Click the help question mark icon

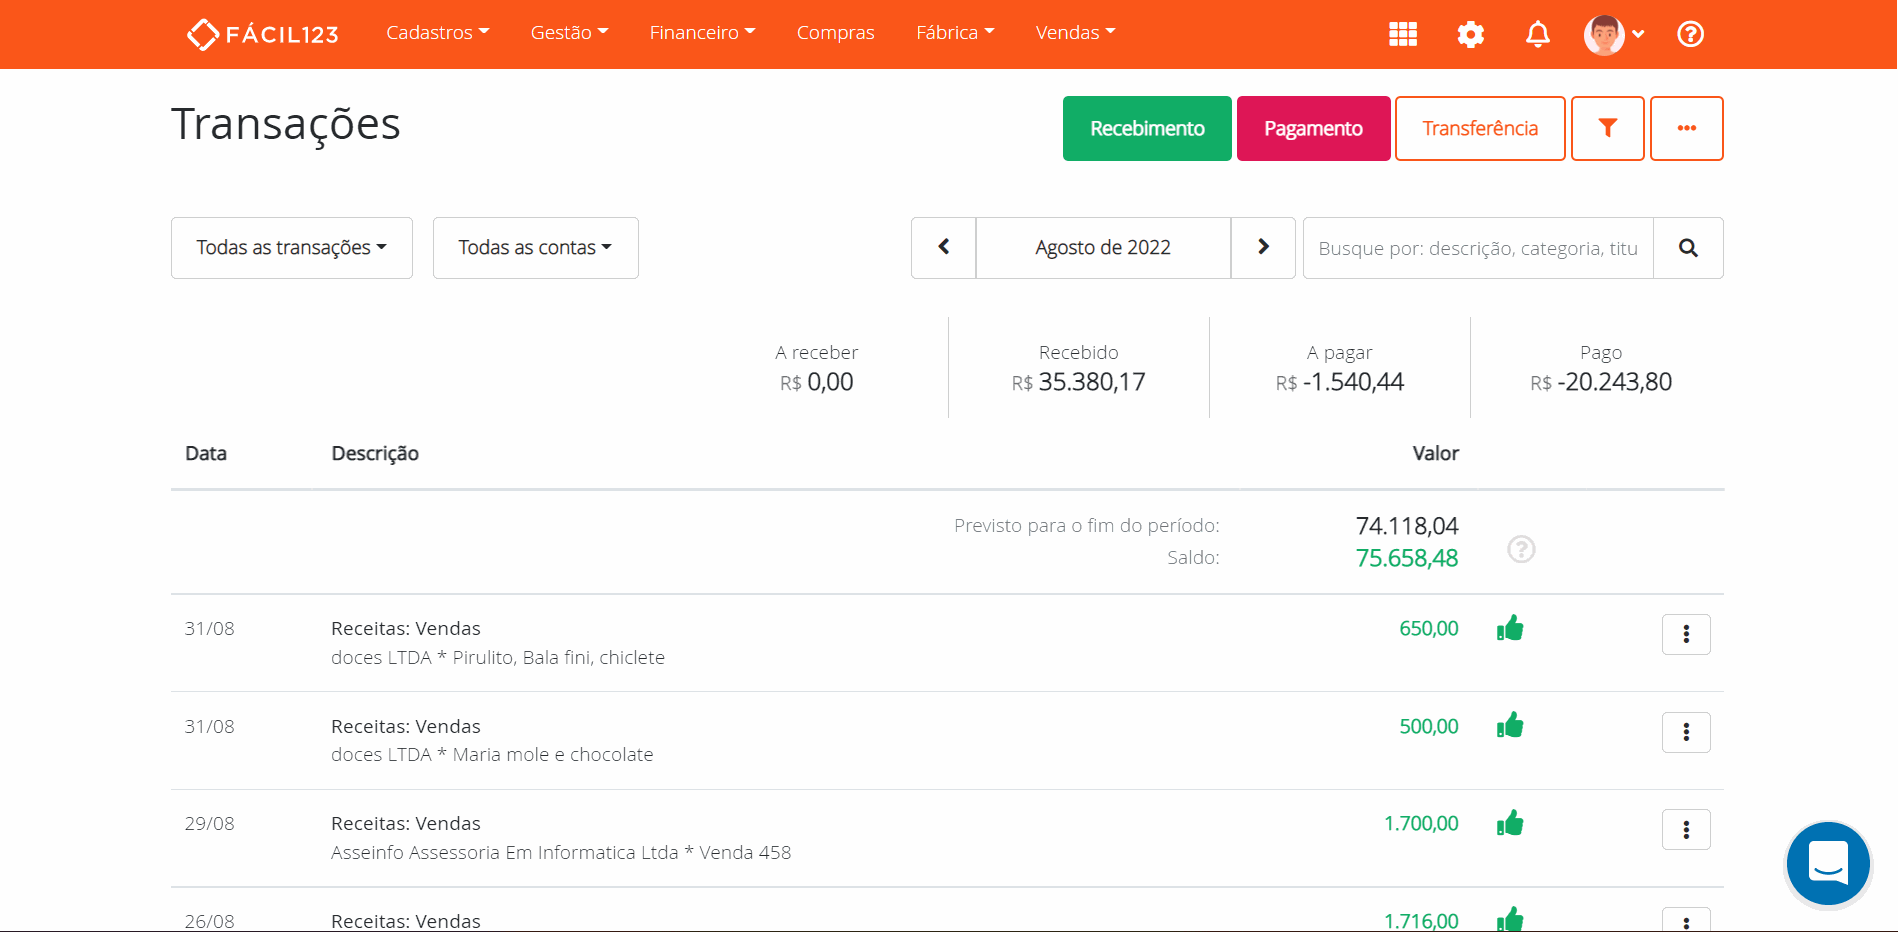pos(1690,34)
